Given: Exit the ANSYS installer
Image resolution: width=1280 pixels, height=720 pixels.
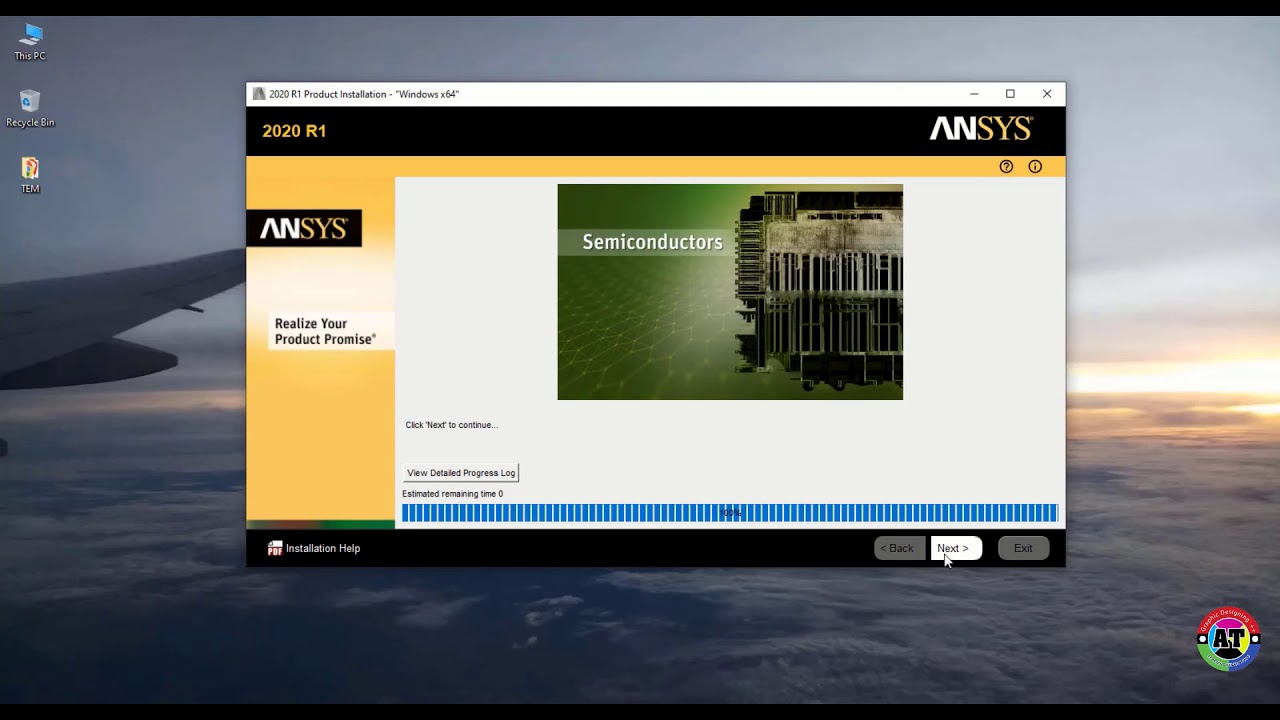Looking at the screenshot, I should [1023, 548].
